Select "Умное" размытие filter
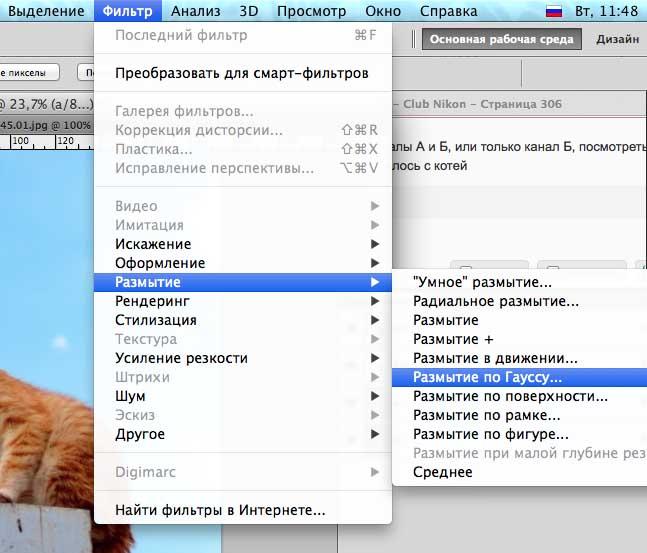The image size is (647, 553). point(519,282)
